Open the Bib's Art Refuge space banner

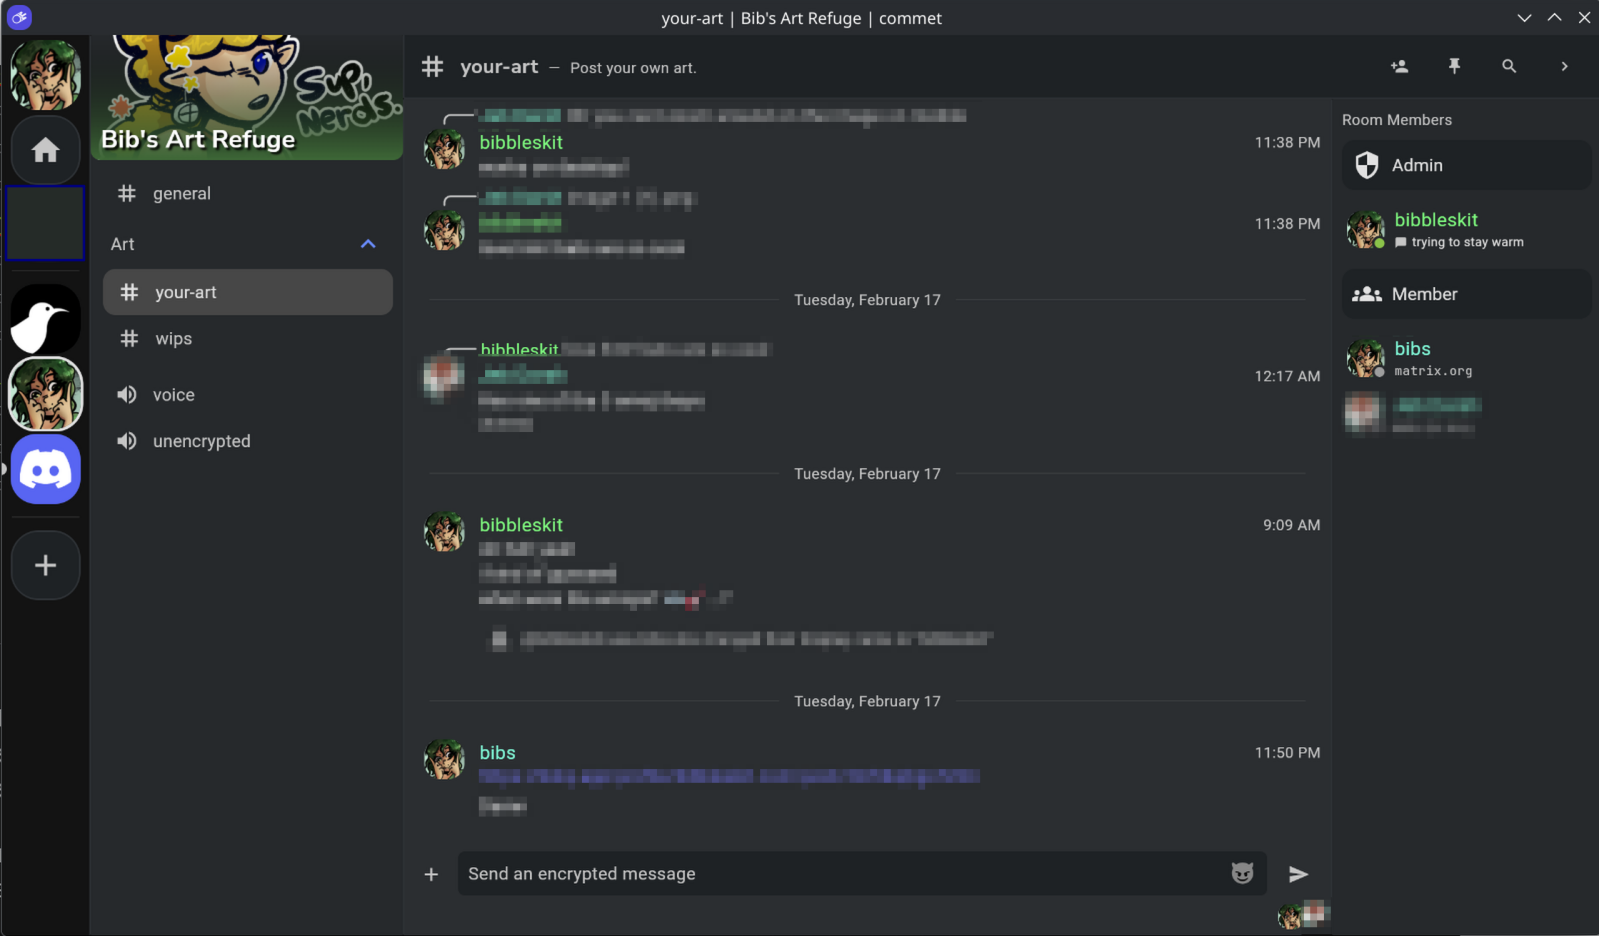247,98
